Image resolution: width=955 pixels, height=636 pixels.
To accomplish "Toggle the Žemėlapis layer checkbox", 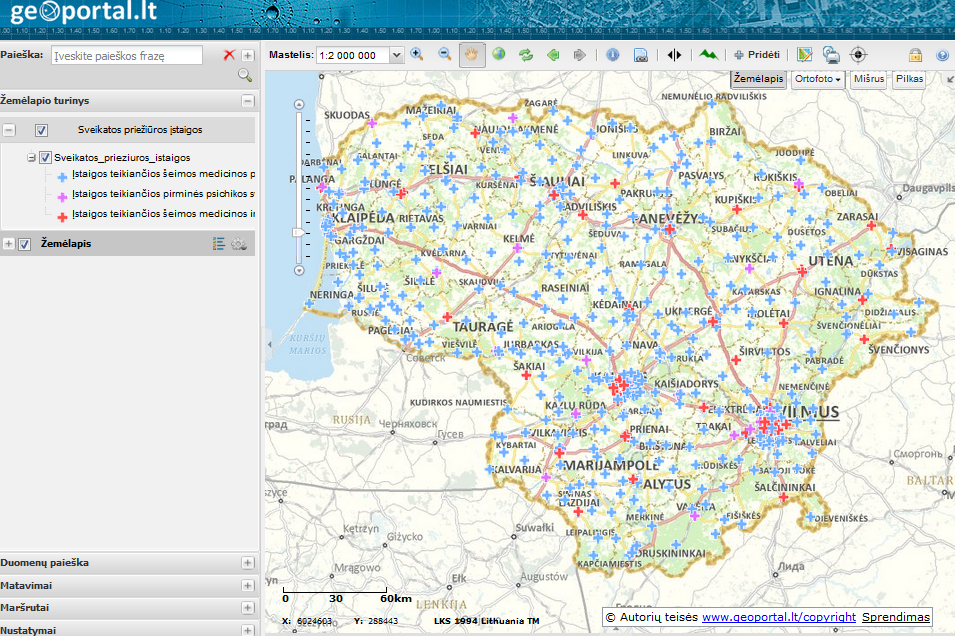I will click(25, 244).
